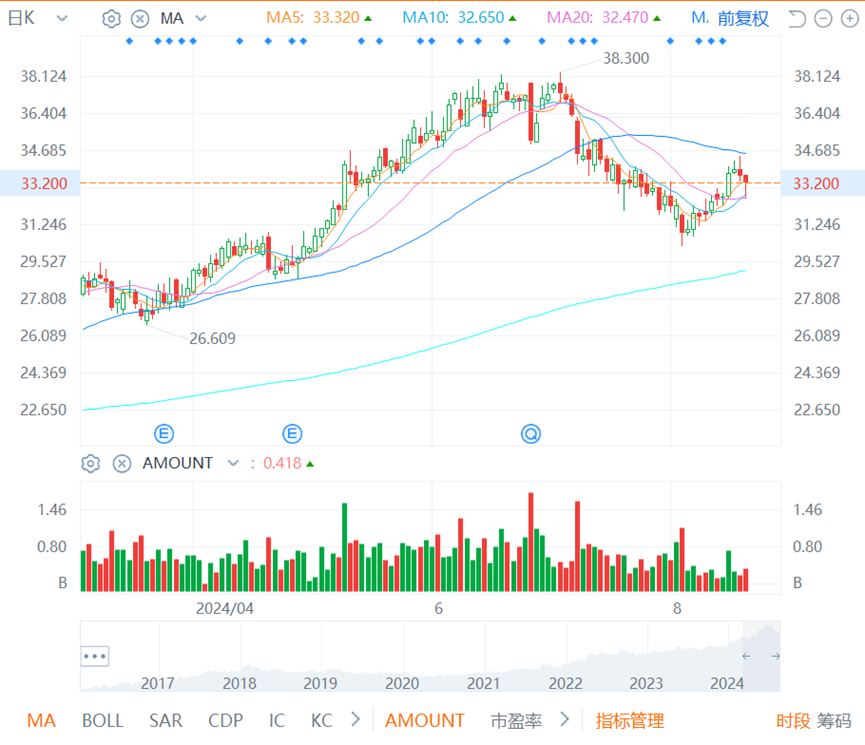Click the 筹码 button
Viewport: 865px width, 745px height.
(x=834, y=721)
